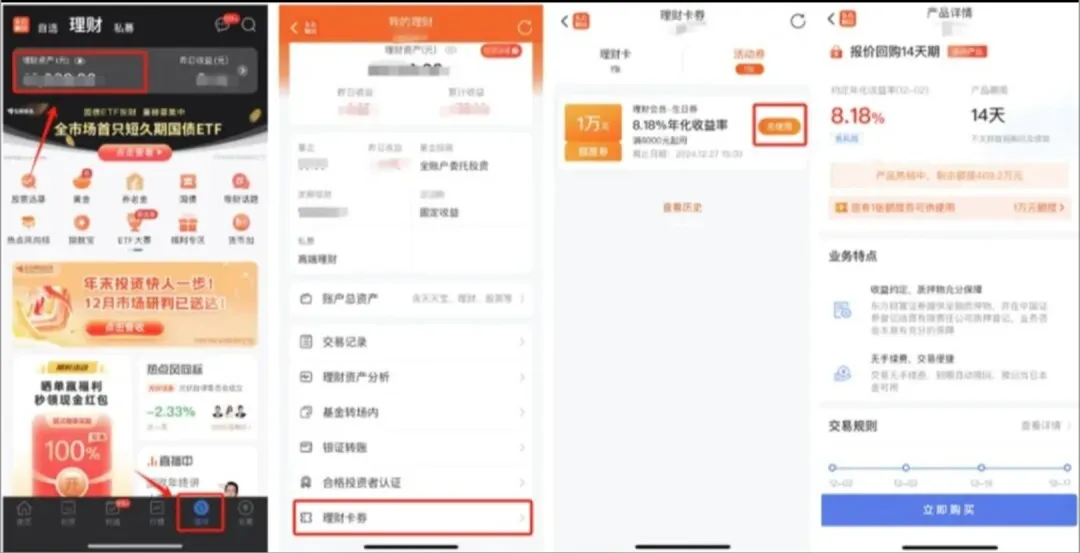Image resolution: width=1080 pixels, height=553 pixels.
Task: Tap the search magnifier icon
Action: (249, 25)
